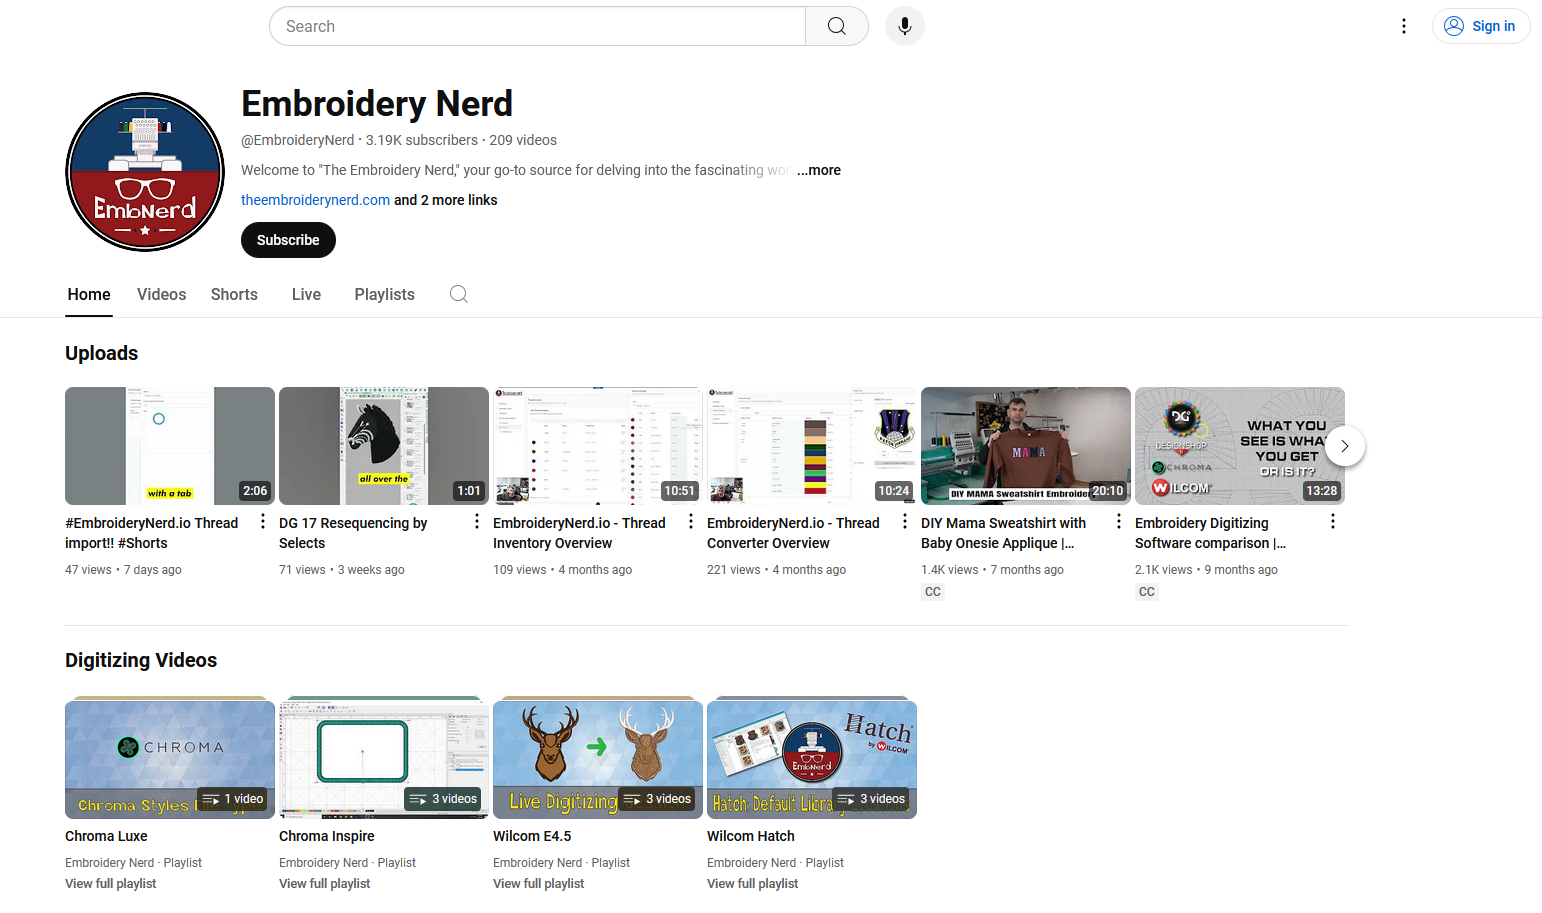Click the Embroidery Nerd channel avatar

click(x=145, y=172)
